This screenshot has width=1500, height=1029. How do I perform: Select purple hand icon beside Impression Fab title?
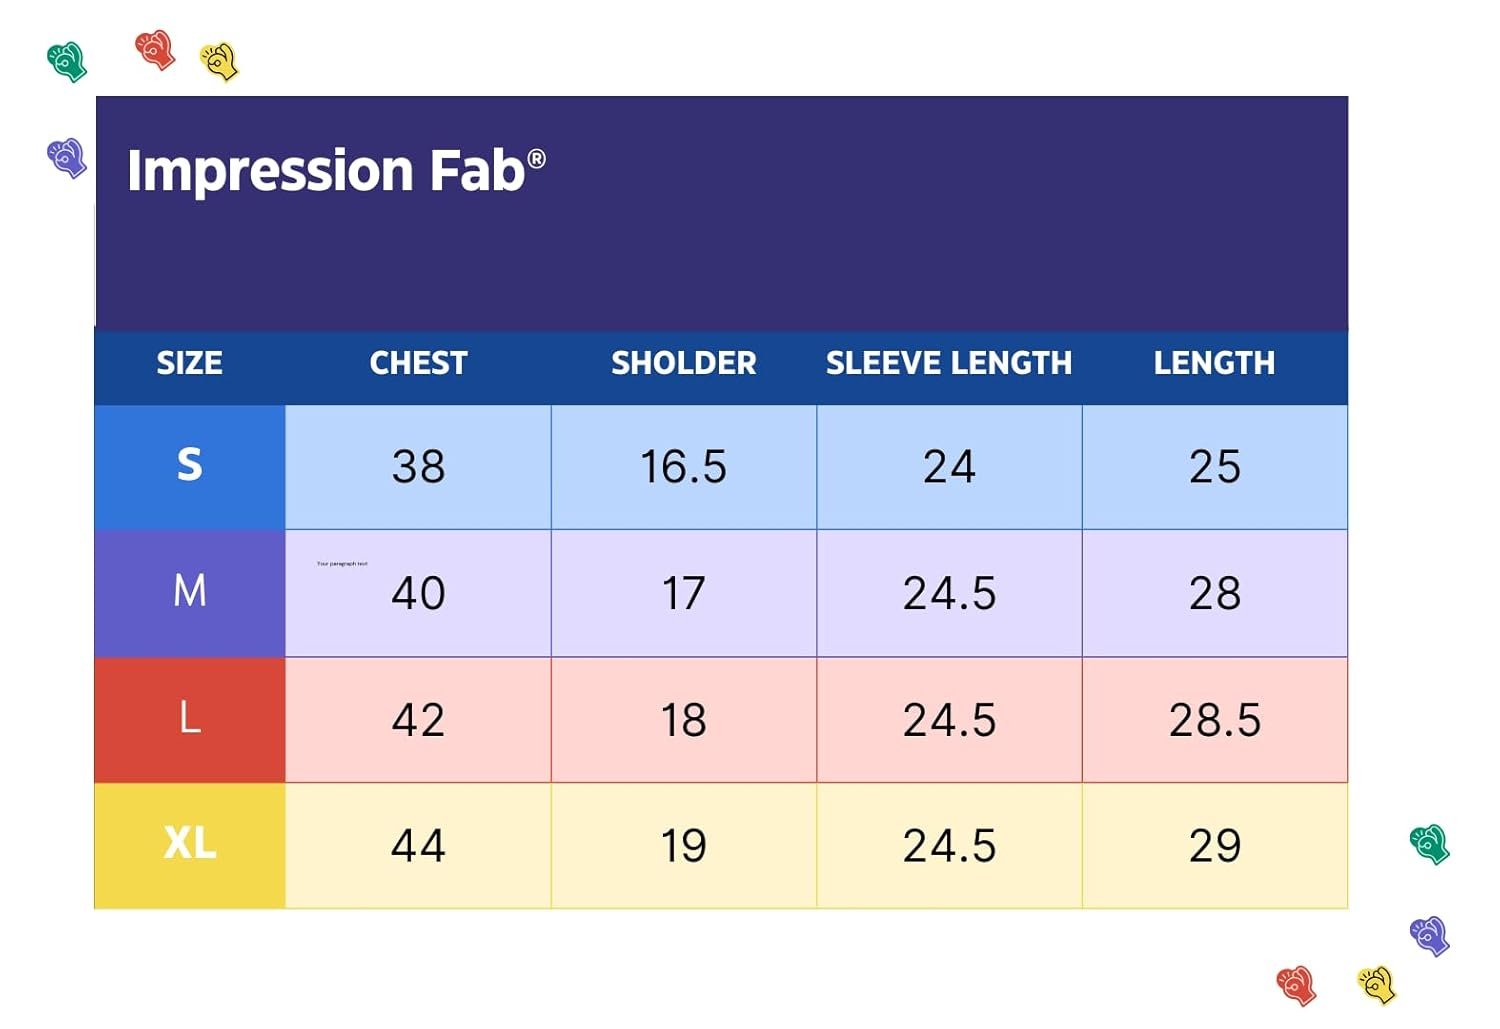[67, 158]
